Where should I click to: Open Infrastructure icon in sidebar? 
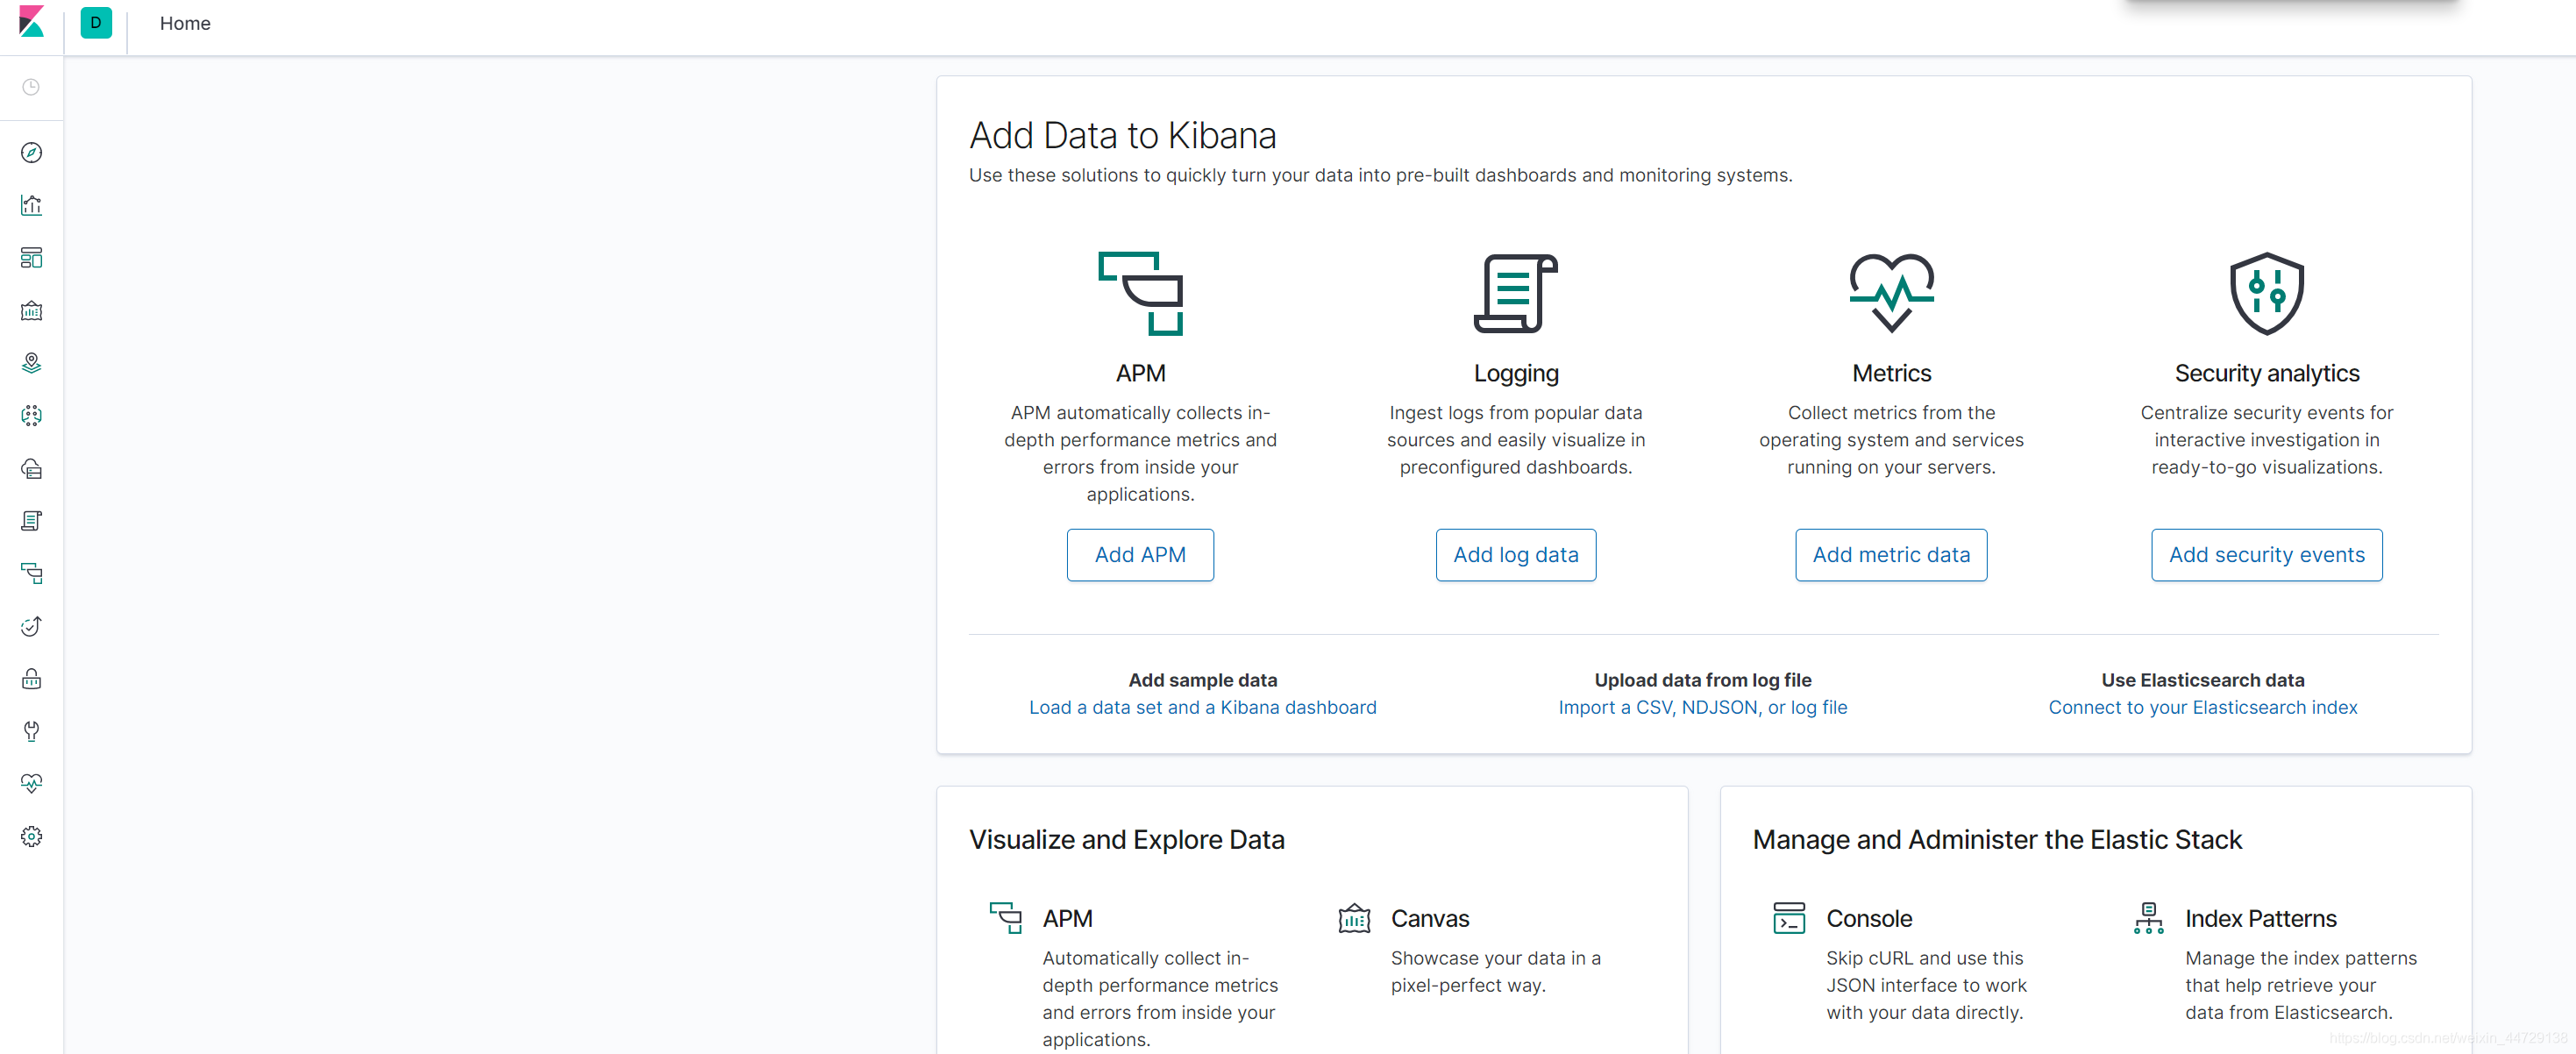(31, 468)
